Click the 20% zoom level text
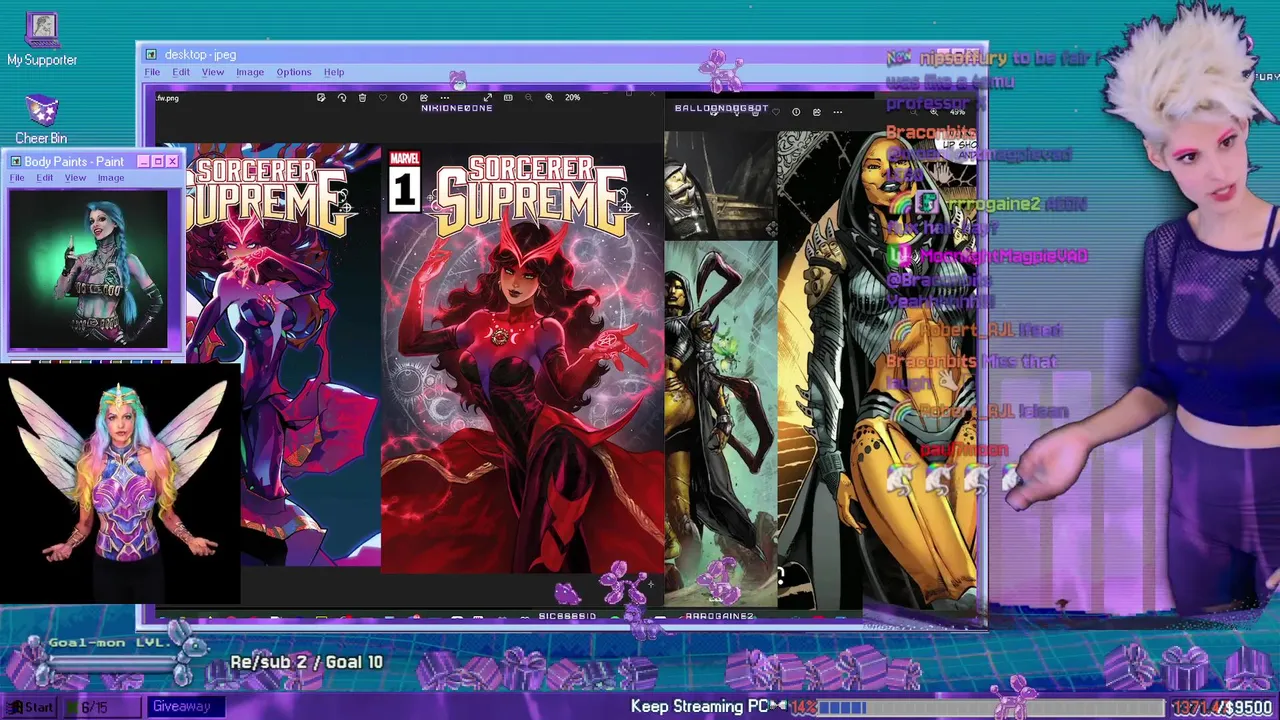 (572, 97)
